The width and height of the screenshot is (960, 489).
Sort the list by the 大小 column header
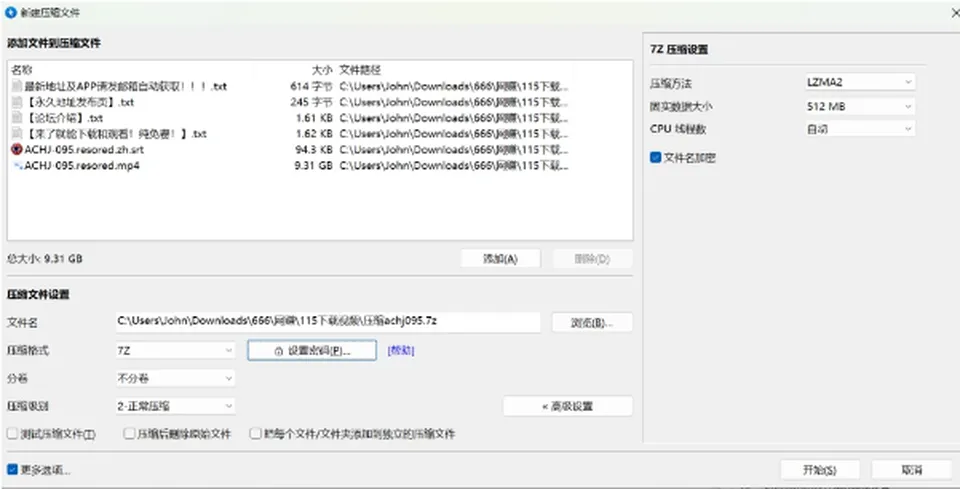pyautogui.click(x=322, y=70)
